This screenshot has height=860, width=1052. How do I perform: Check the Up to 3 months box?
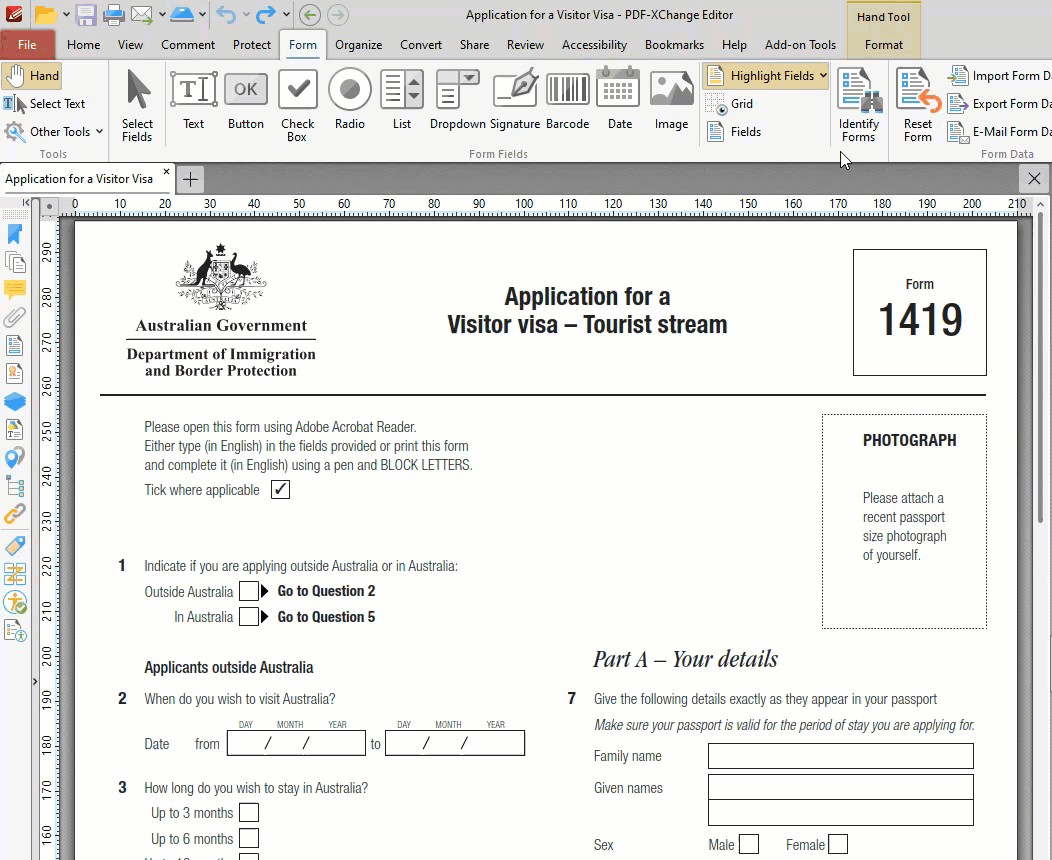[x=249, y=812]
